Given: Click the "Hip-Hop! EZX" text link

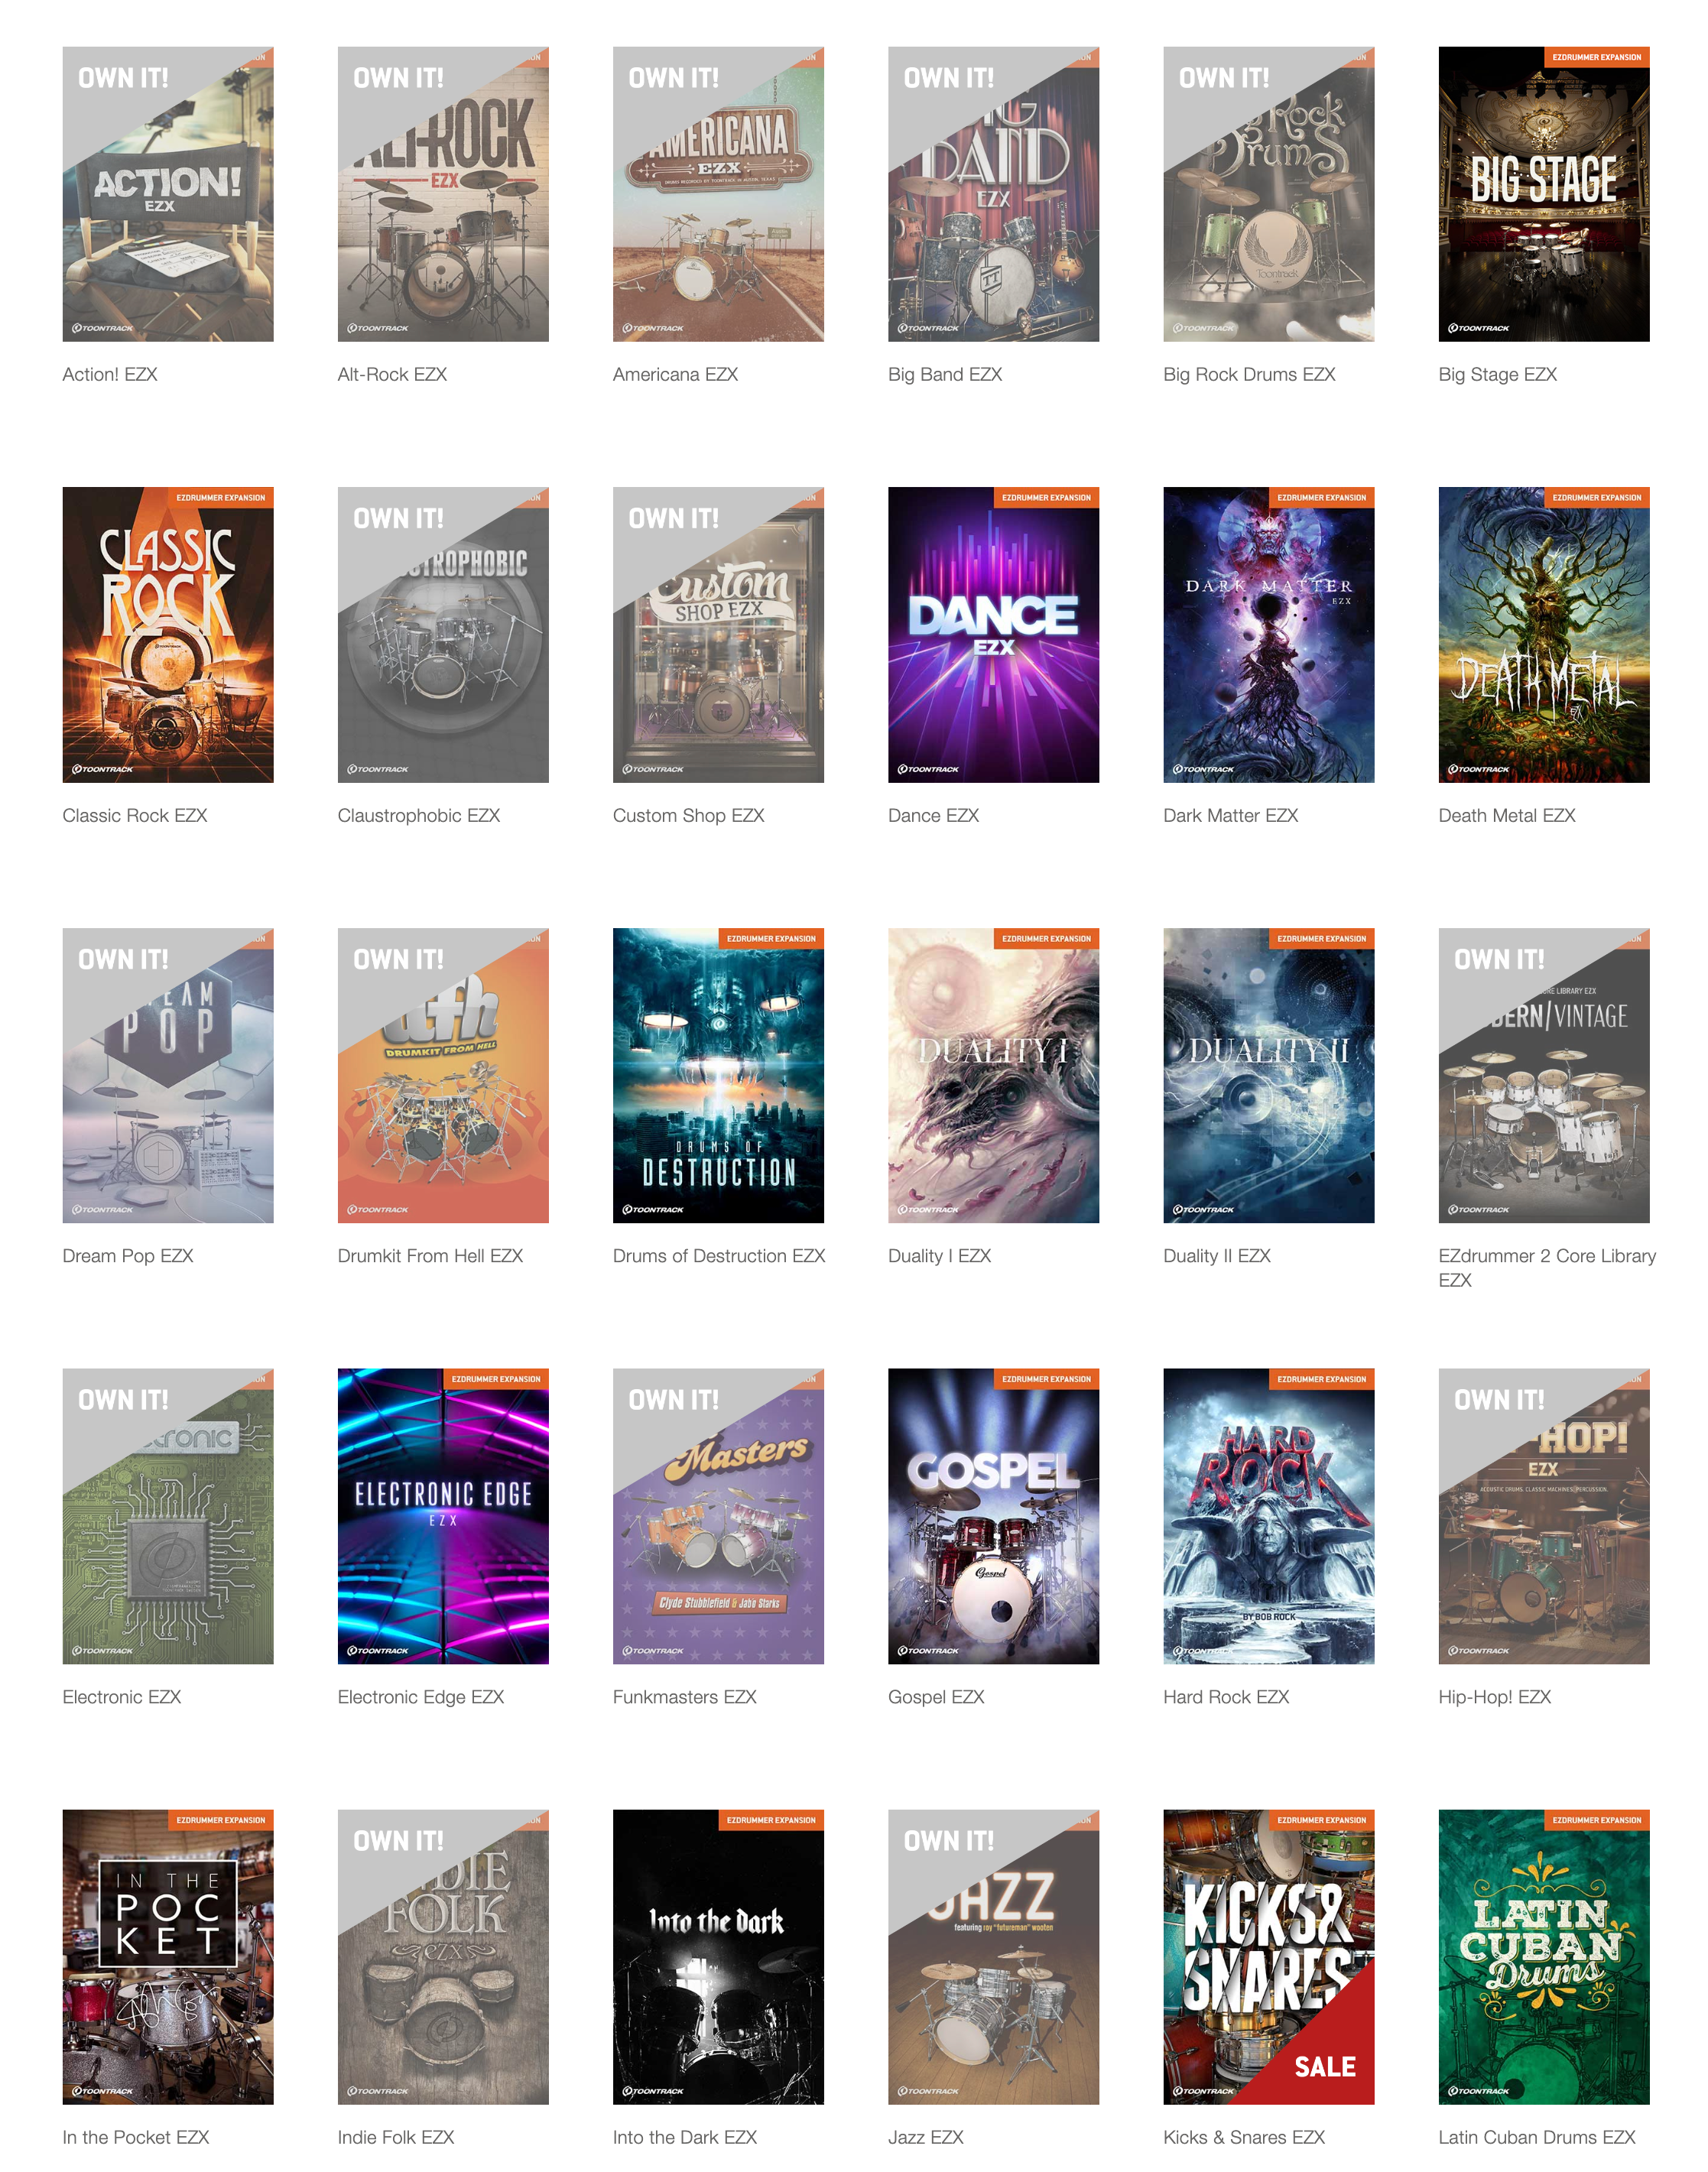Looking at the screenshot, I should (x=1493, y=1697).
